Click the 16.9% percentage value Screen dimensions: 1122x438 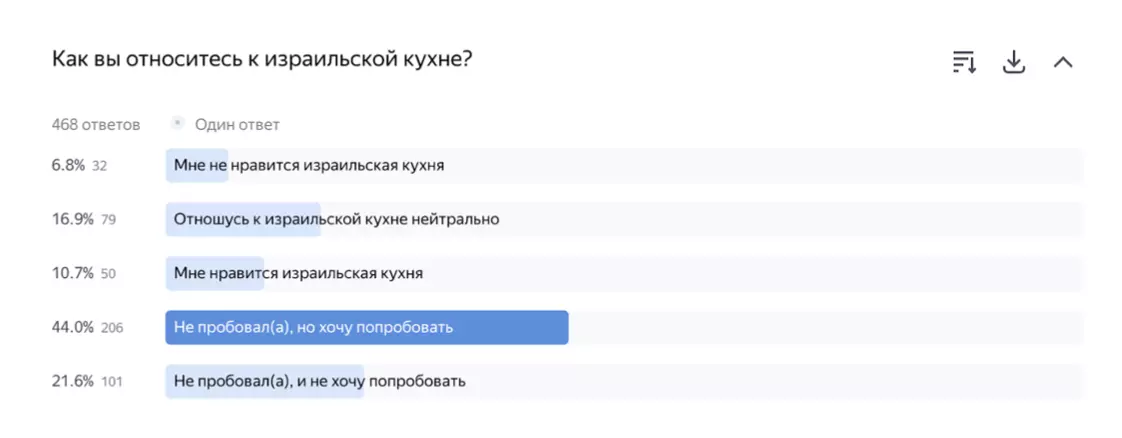72,219
